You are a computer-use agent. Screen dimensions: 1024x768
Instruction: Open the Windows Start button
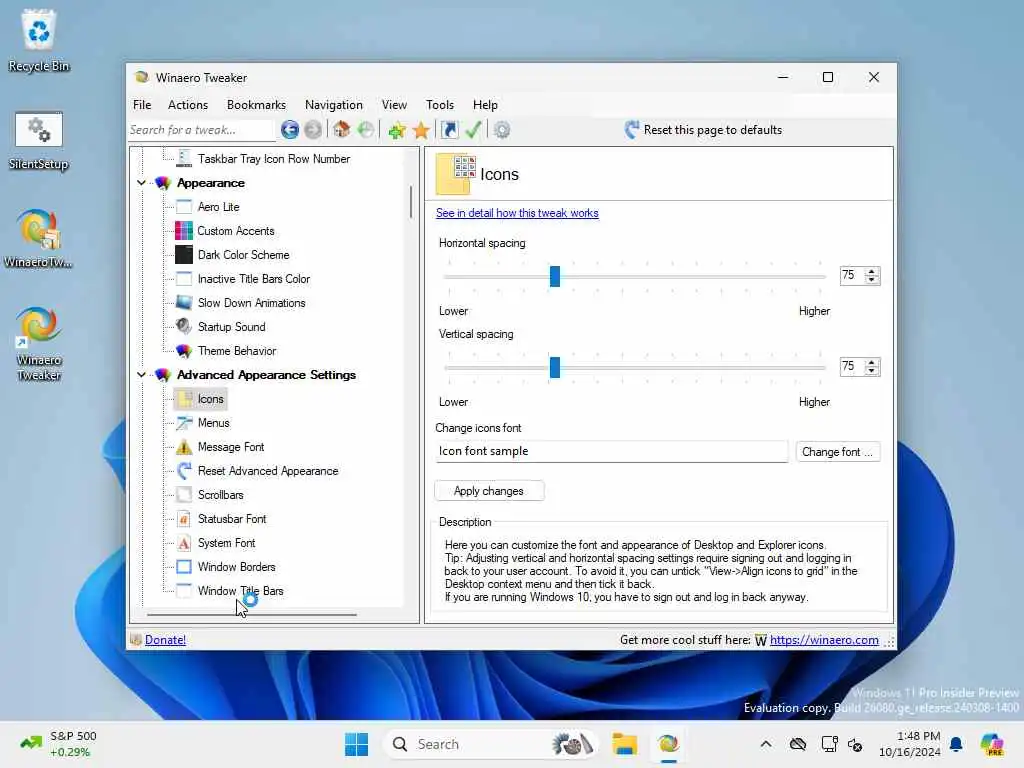coord(357,744)
